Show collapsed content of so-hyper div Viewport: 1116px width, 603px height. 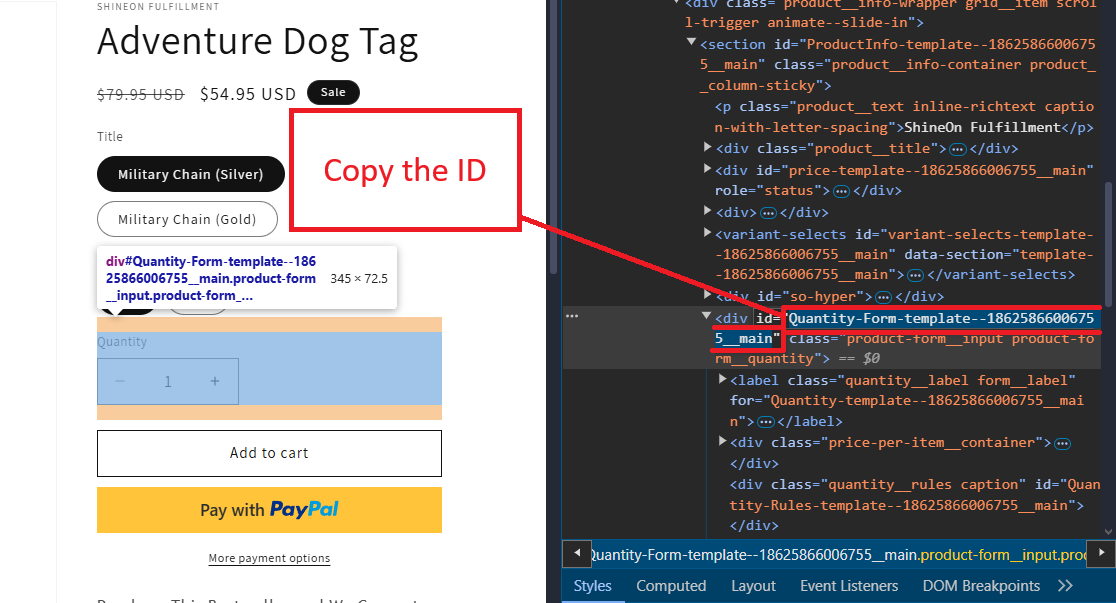pyautogui.click(x=883, y=297)
